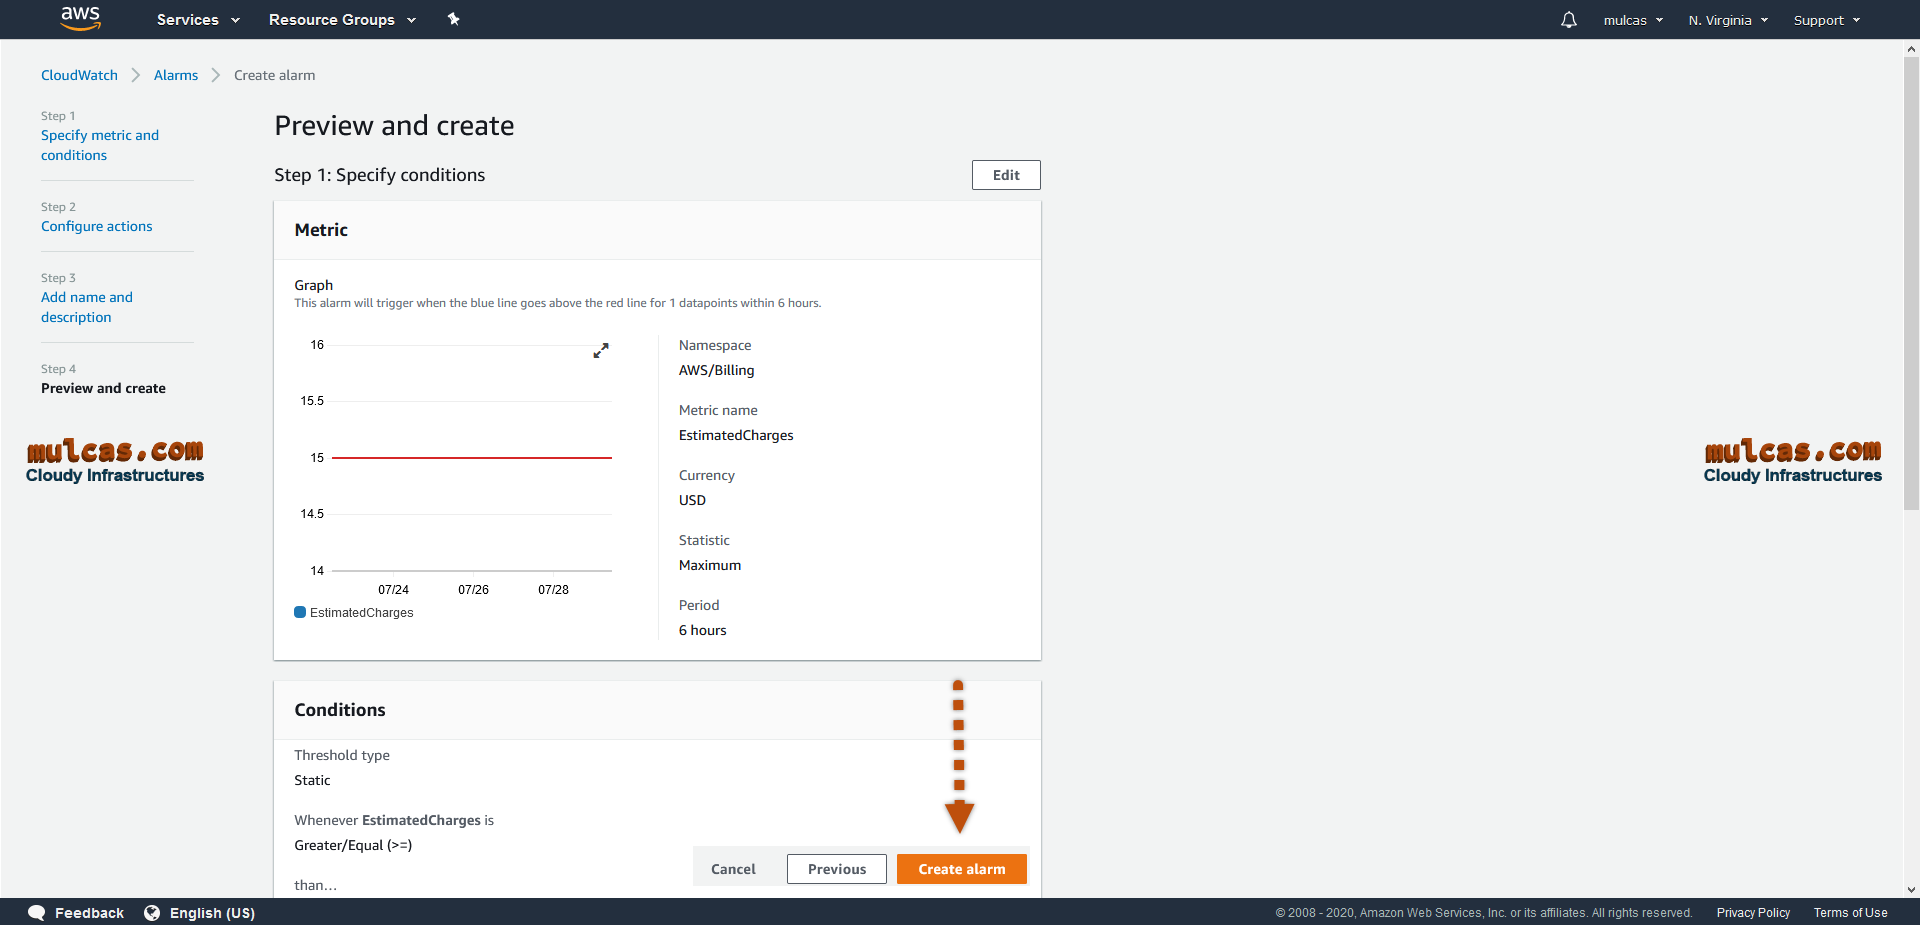Screen dimensions: 1920x925
Task: Click the globe language icon
Action: point(152,912)
